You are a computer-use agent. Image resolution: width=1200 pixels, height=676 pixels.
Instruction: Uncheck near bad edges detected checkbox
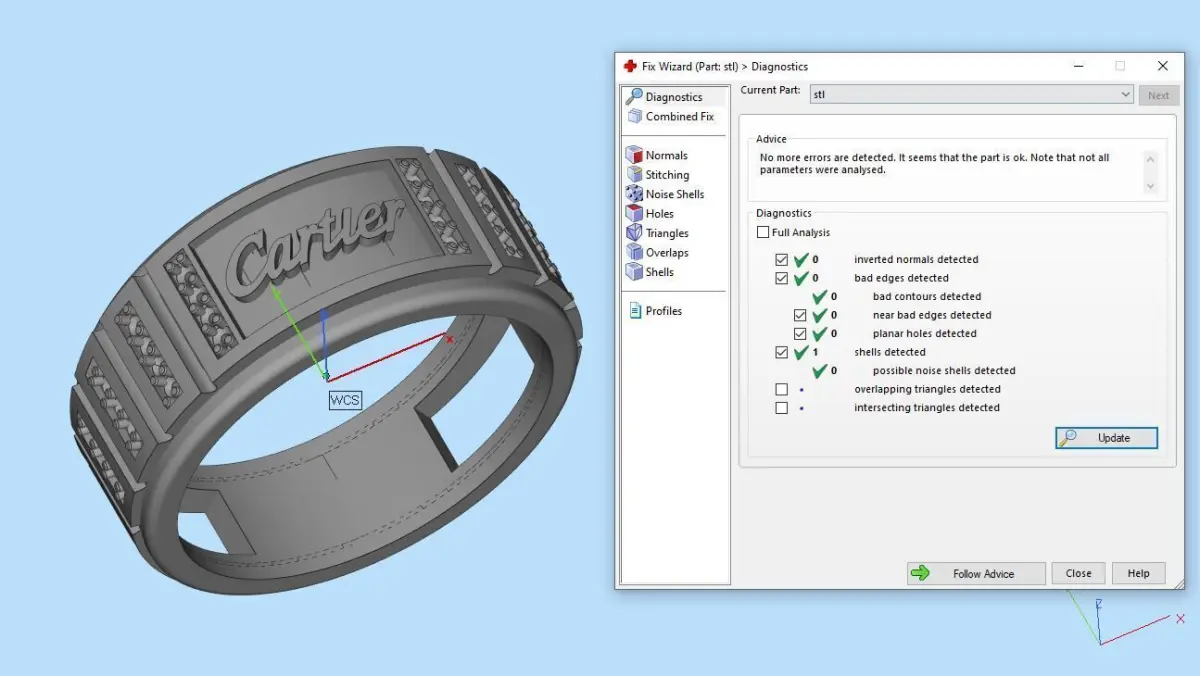(x=800, y=315)
